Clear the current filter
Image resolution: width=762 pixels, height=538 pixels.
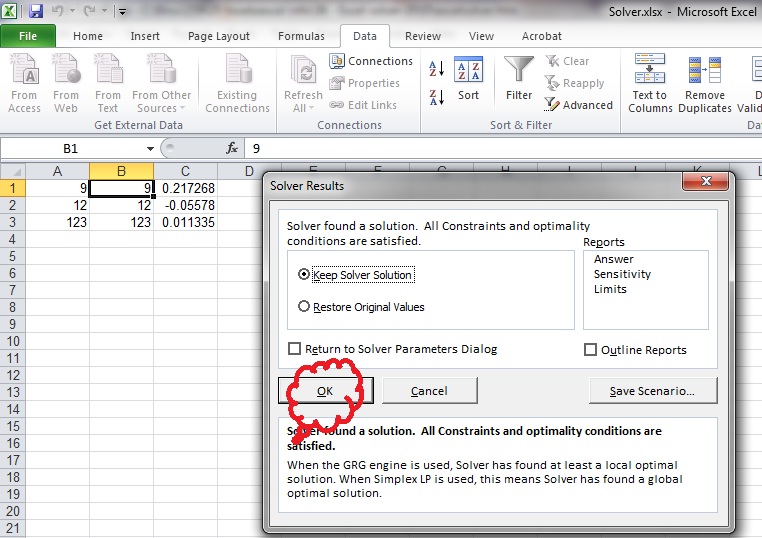pos(567,61)
